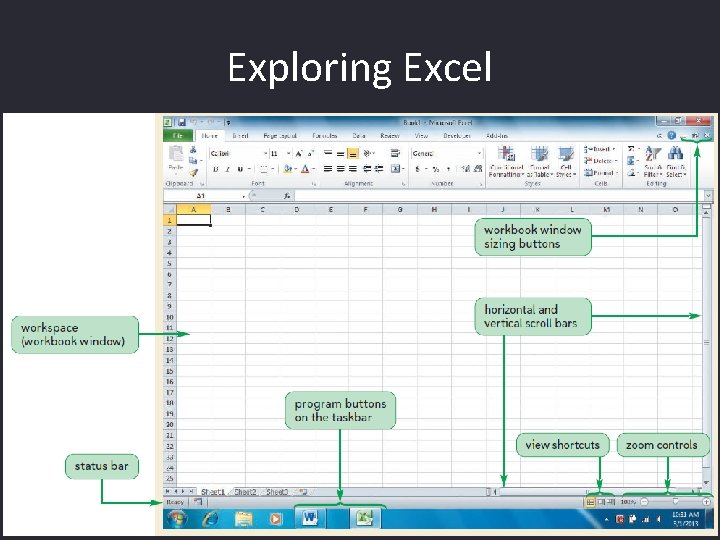Screen dimensions: 720x540
Task: Click the Fill Color bucket swatch
Action: point(288,169)
